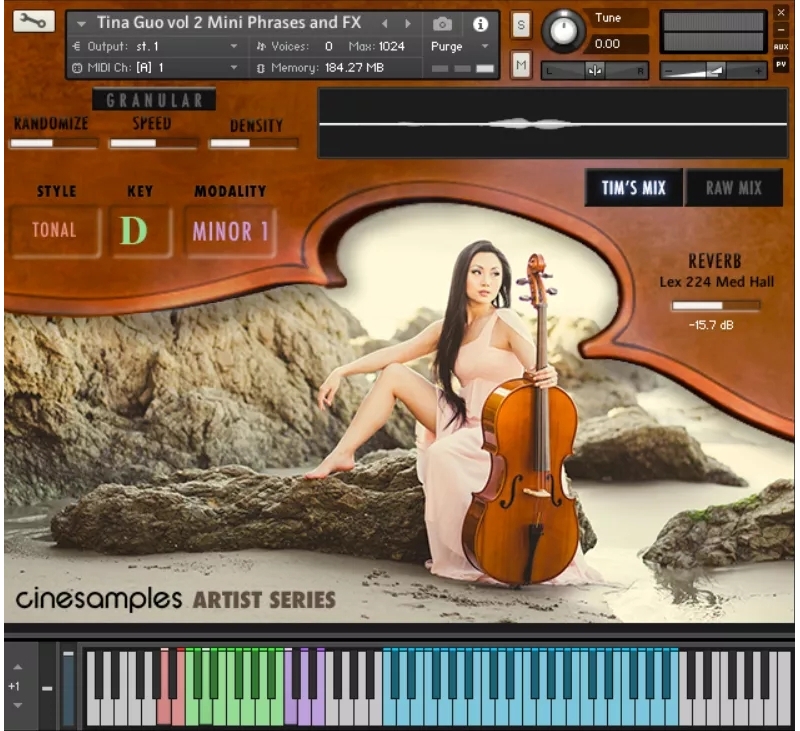Click the waveform display
800x731 pixels.
[553, 123]
